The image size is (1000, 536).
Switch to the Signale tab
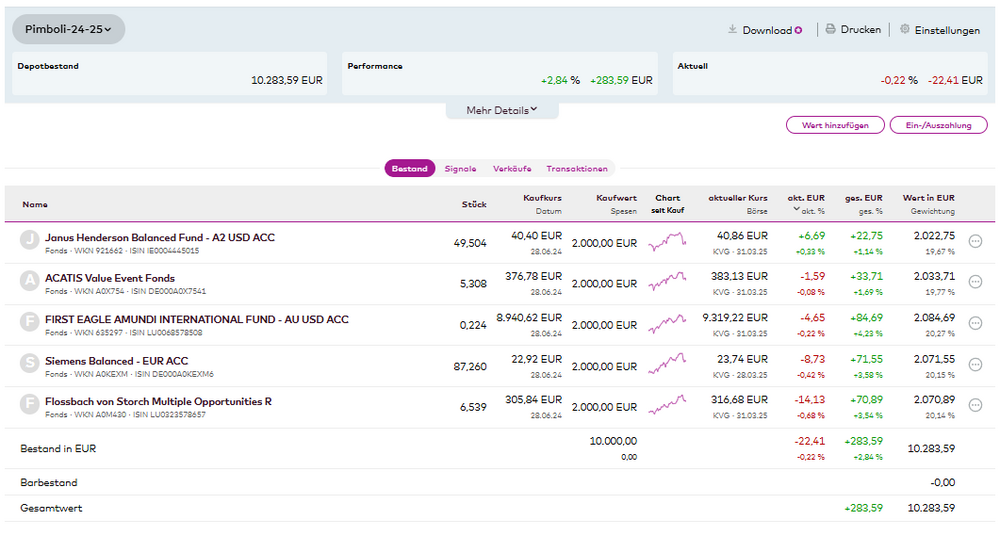click(460, 169)
